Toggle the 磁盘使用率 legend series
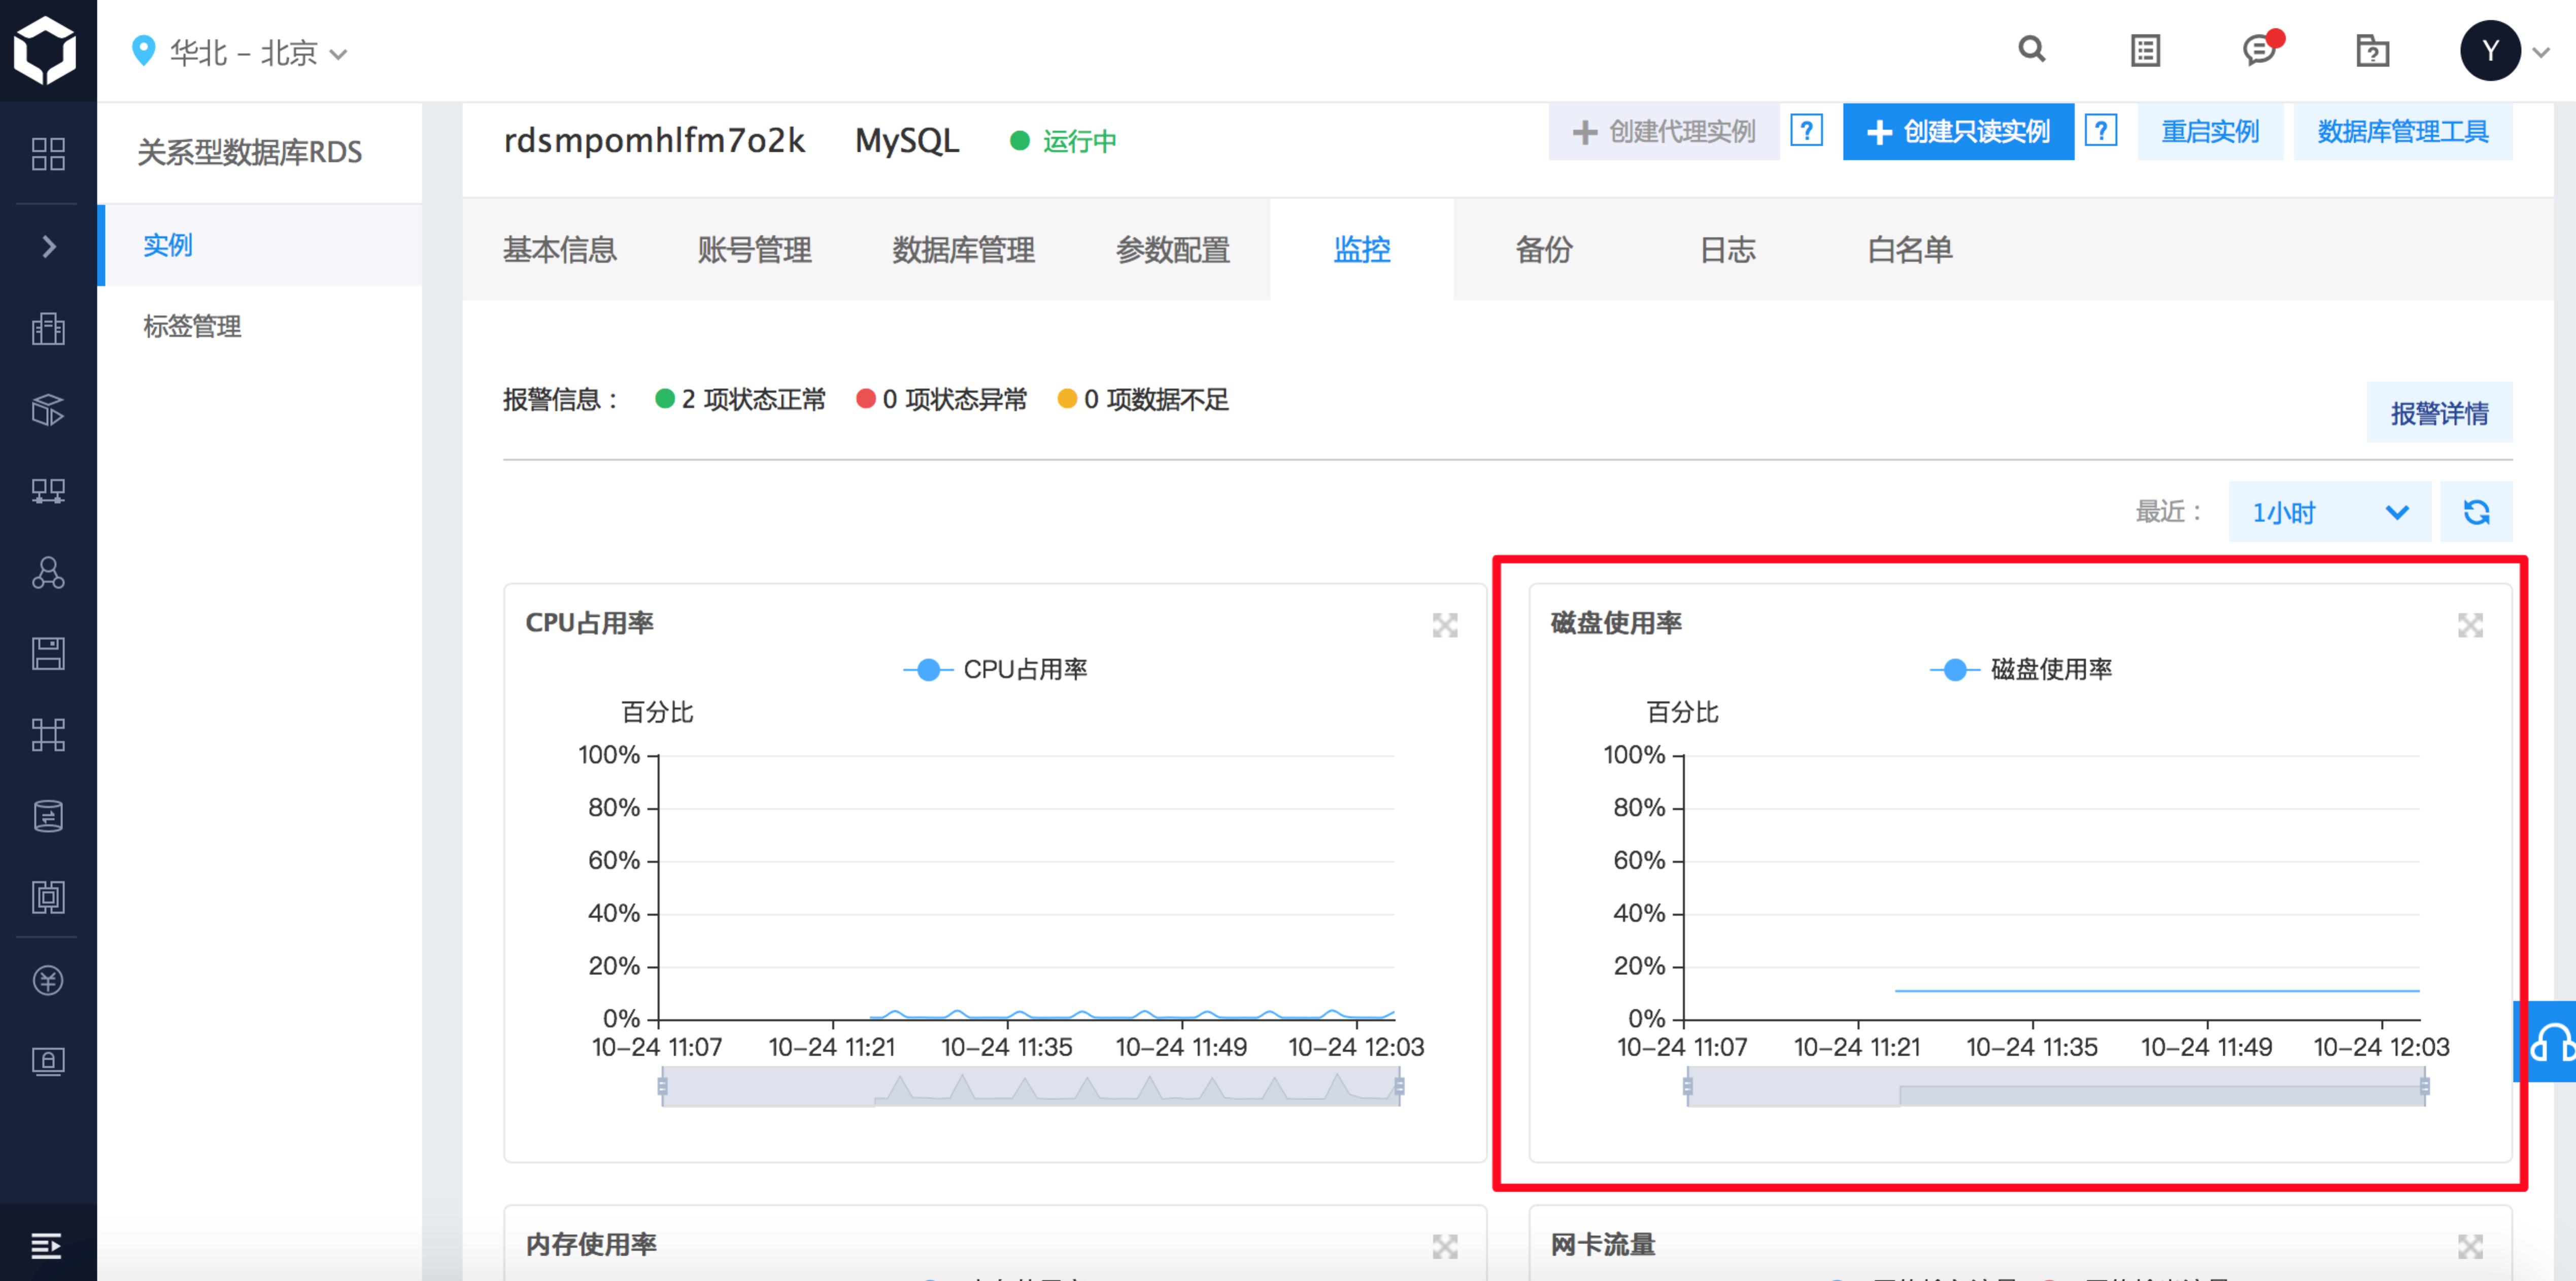This screenshot has width=2576, height=1281. [x=2021, y=669]
